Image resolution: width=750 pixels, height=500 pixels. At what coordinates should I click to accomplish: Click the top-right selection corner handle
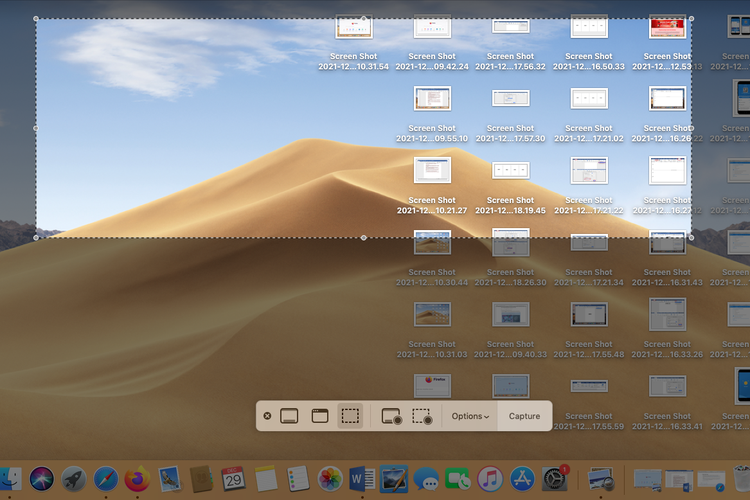point(691,19)
